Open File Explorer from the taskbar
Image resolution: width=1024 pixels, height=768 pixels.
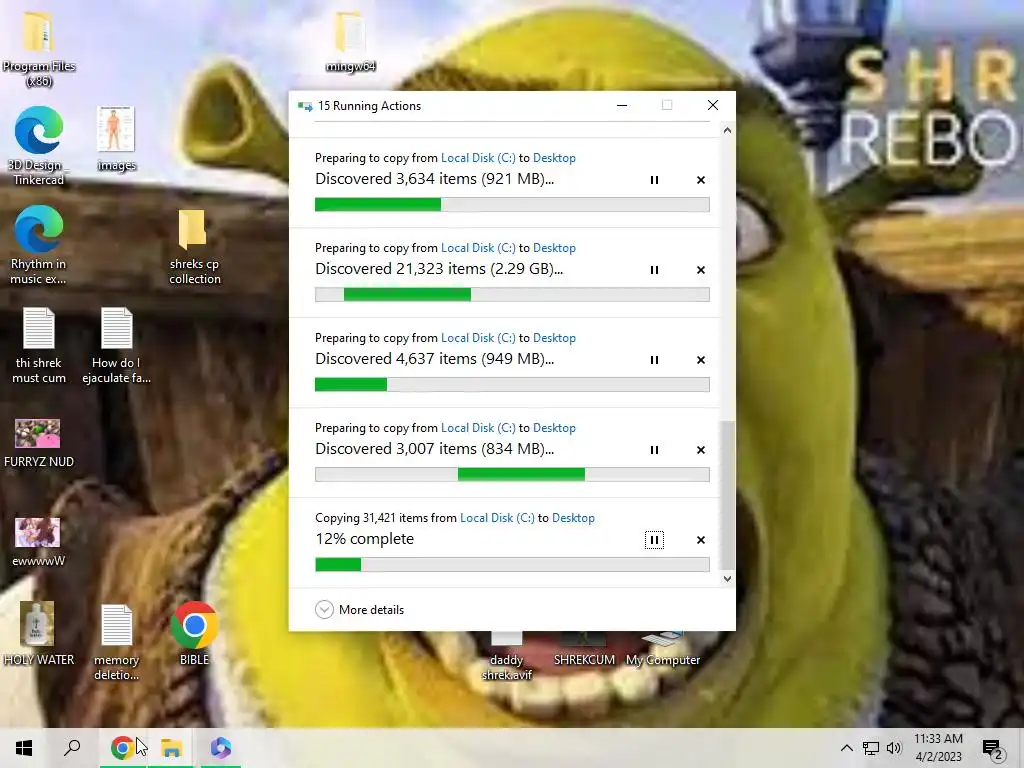coord(171,748)
